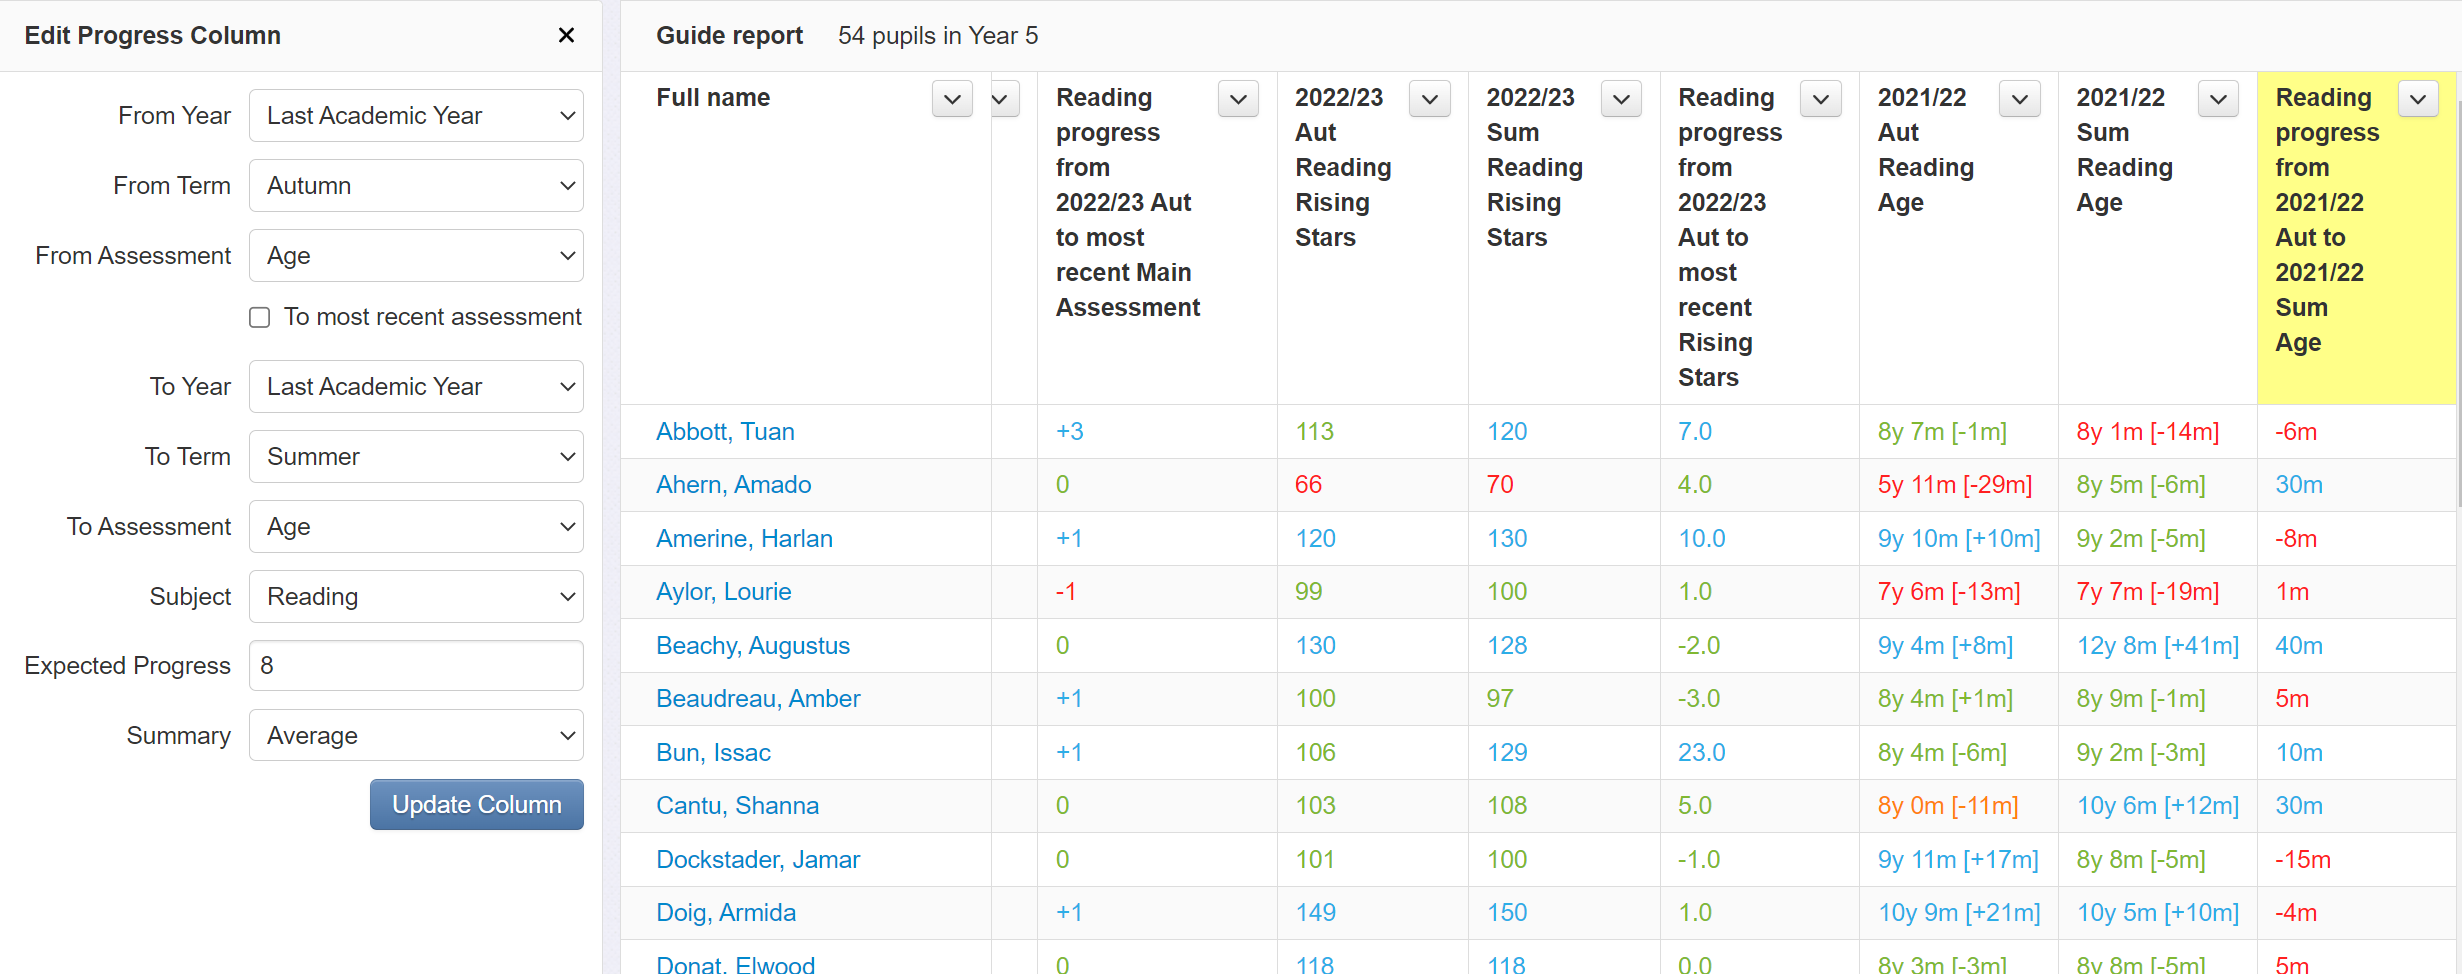Open the Subject dropdown showing Reading
Image resolution: width=2462 pixels, height=974 pixels.
click(x=416, y=597)
